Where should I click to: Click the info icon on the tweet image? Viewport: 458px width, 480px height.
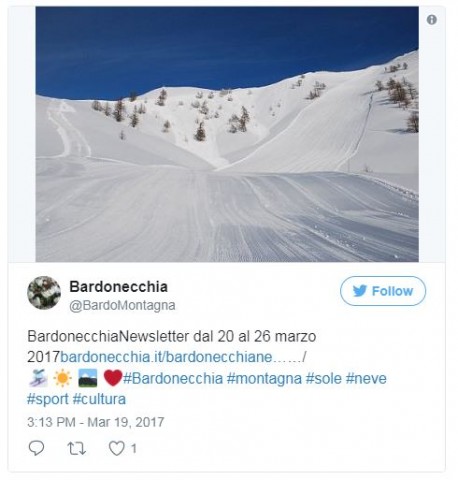[432, 20]
